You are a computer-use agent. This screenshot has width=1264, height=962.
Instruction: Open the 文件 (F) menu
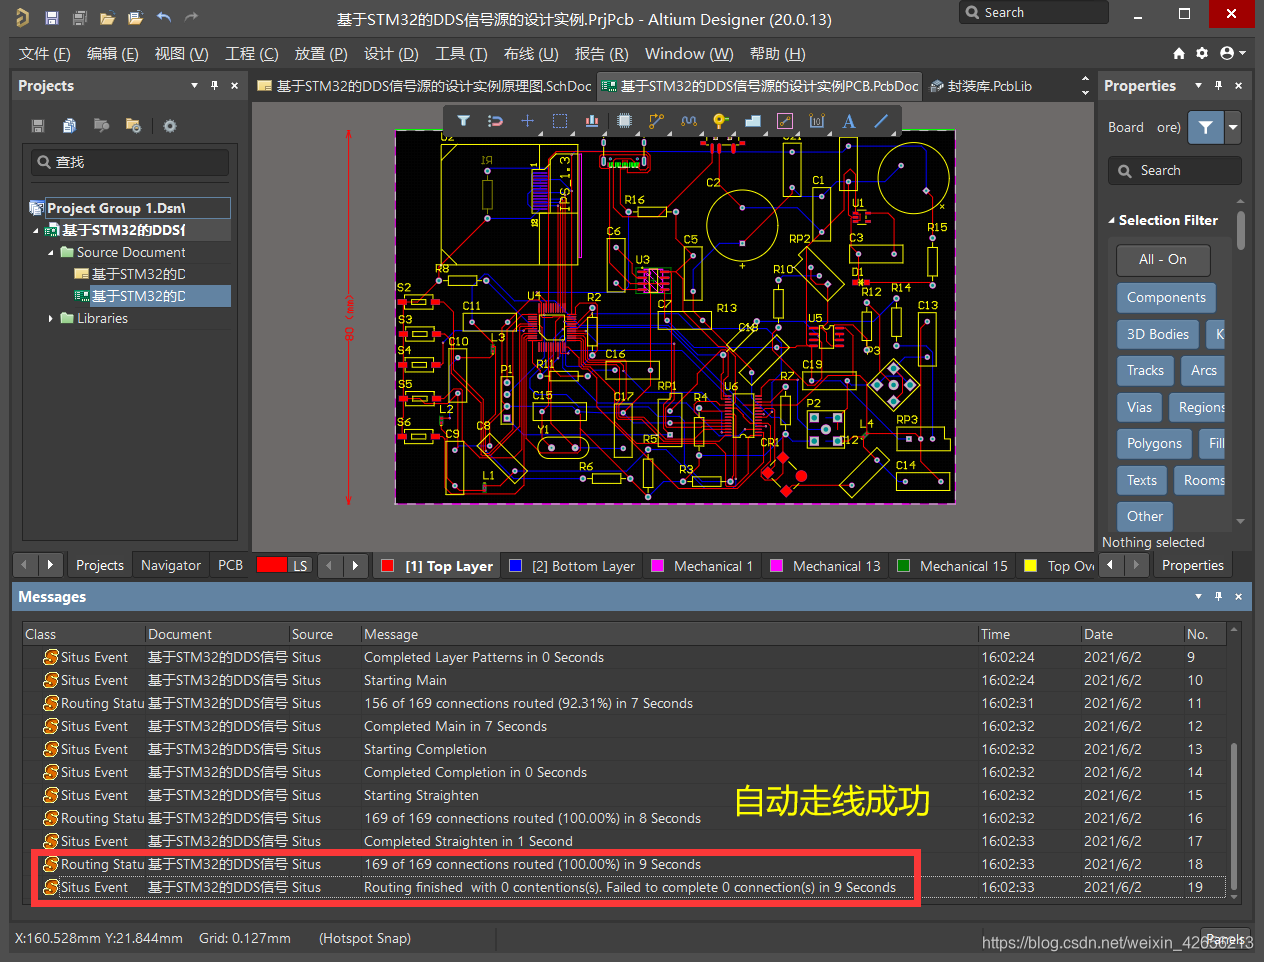(45, 53)
